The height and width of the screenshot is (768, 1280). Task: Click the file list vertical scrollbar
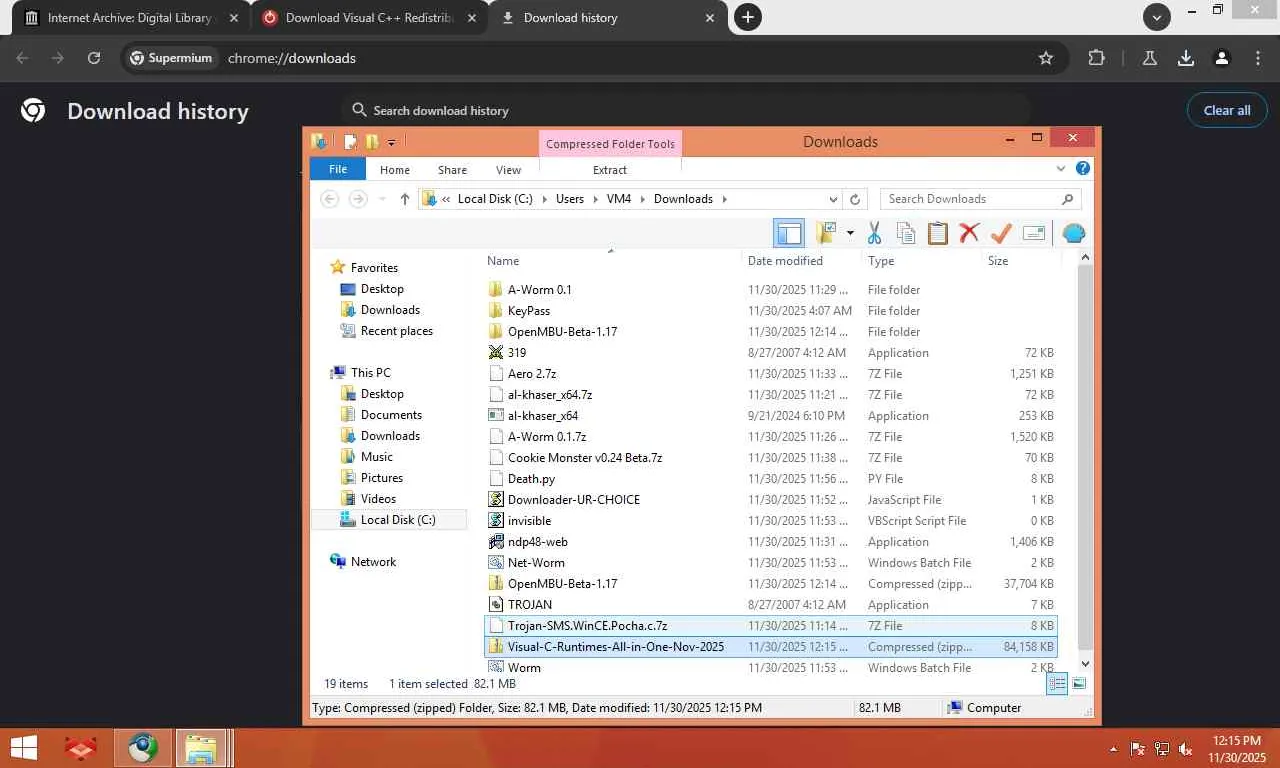coord(1086,460)
